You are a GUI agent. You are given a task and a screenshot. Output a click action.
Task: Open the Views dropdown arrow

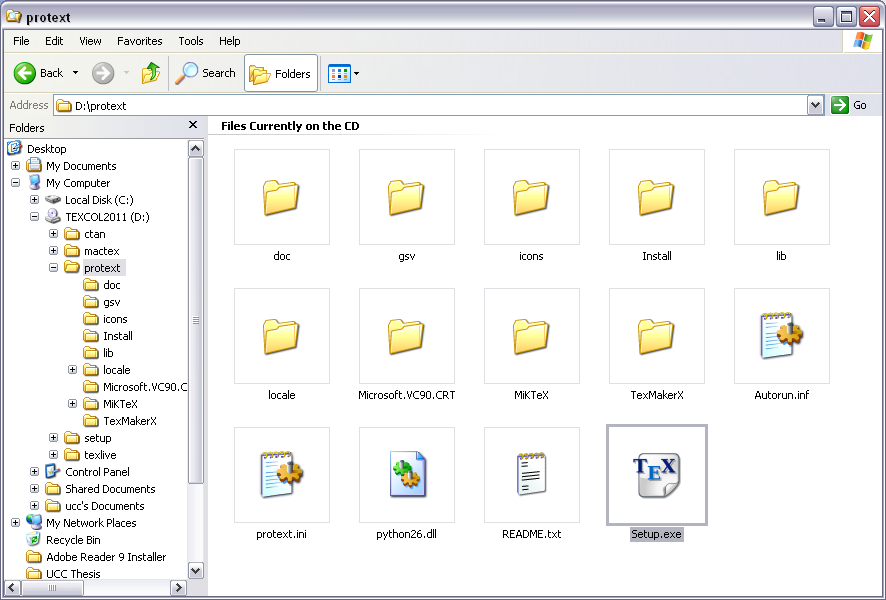tap(357, 73)
